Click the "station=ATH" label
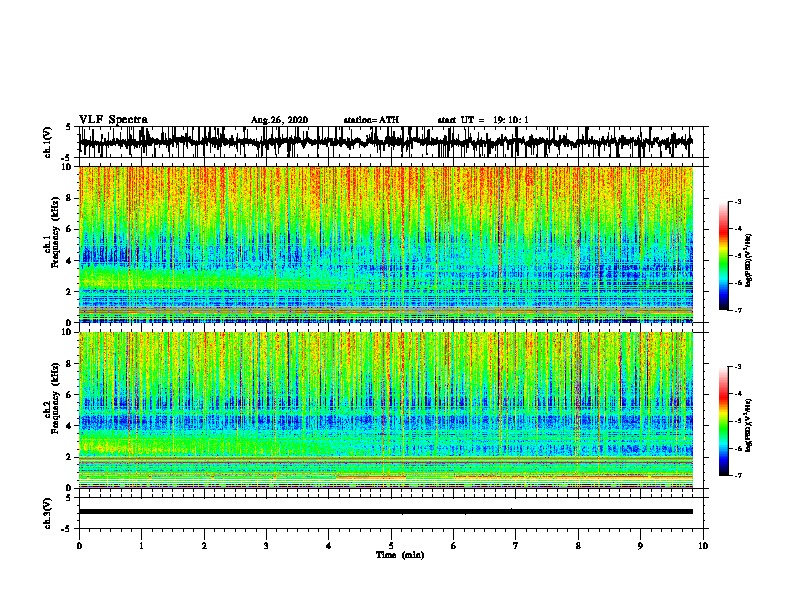This screenshot has width=792, height=612. [371, 120]
